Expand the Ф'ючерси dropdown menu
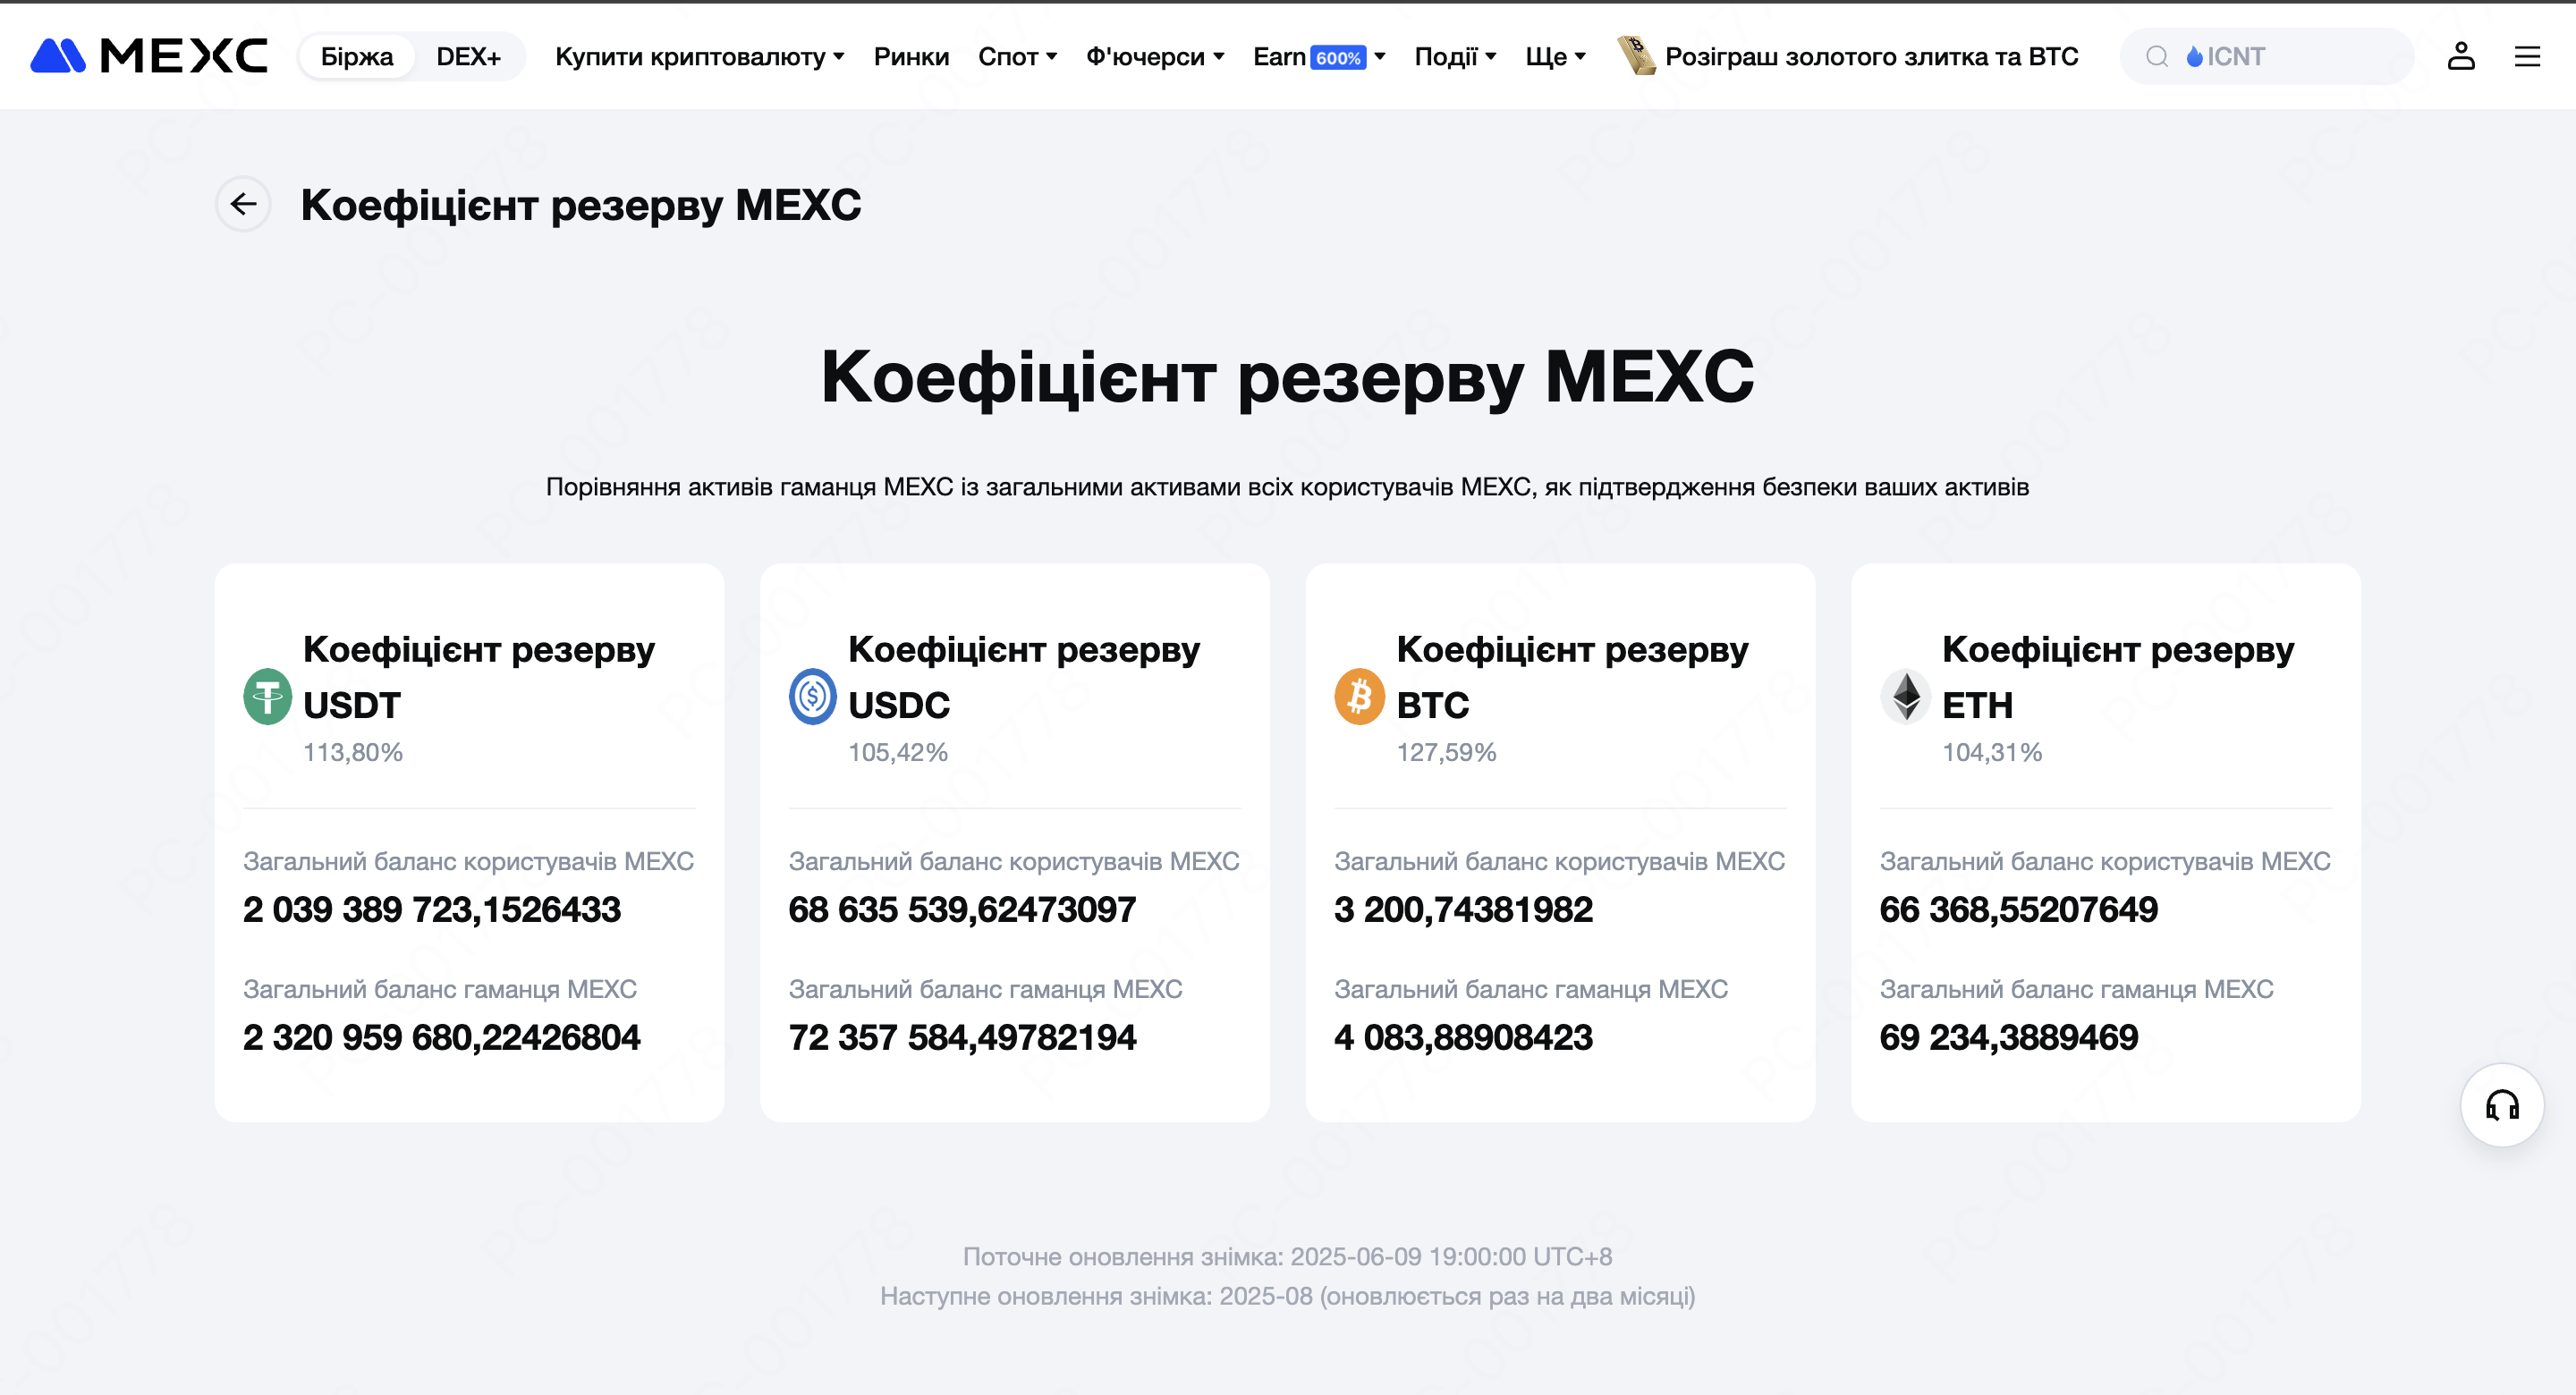2576x1395 pixels. 1155,56
